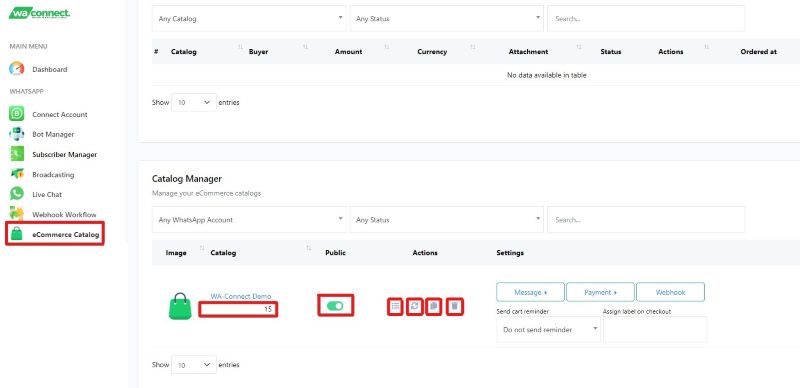
Task: Open the WA-Connect Demo catalog link
Action: coord(241,296)
